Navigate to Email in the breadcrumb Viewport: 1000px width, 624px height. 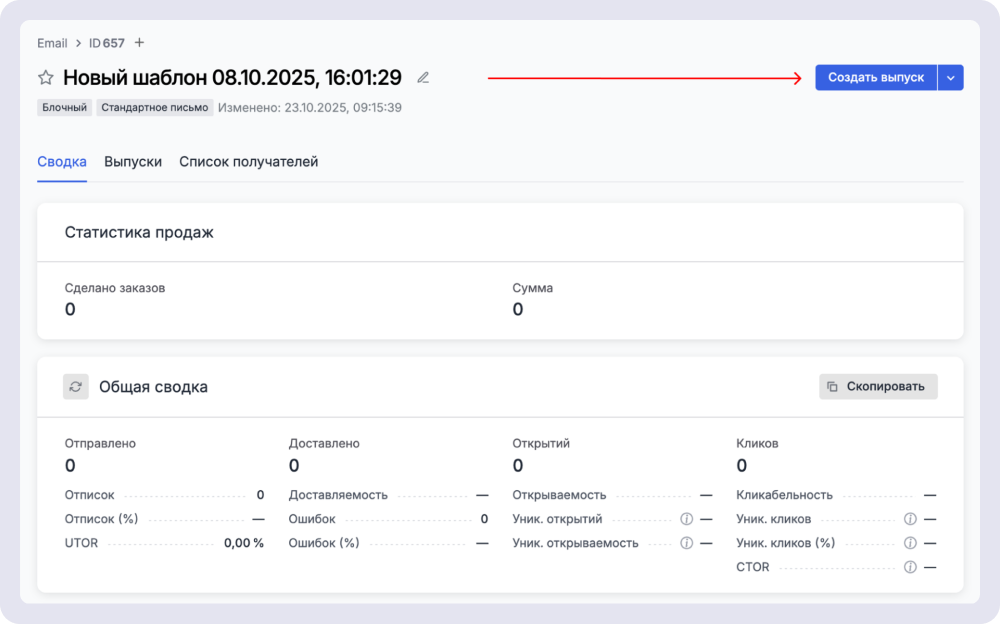(x=52, y=43)
